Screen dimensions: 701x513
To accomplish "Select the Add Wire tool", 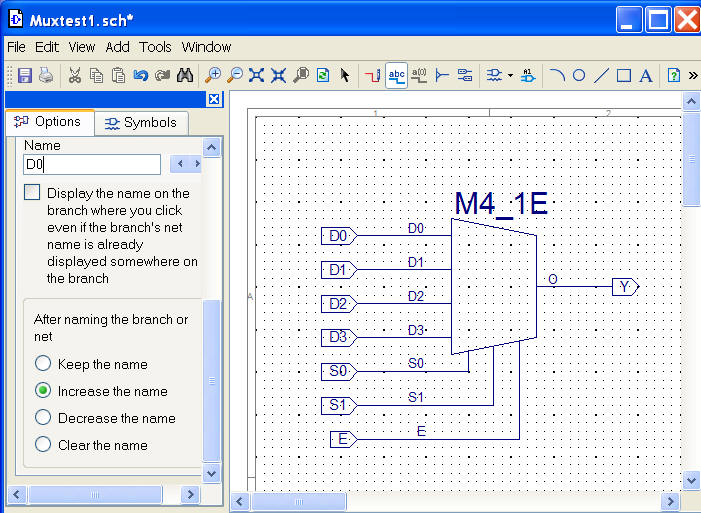I will pos(372,75).
